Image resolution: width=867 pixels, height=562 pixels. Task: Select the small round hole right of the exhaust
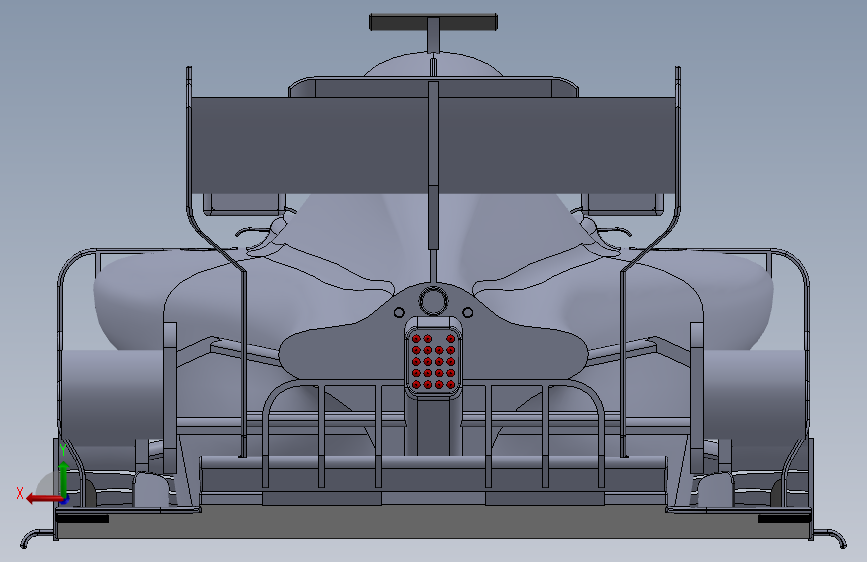pos(467,313)
